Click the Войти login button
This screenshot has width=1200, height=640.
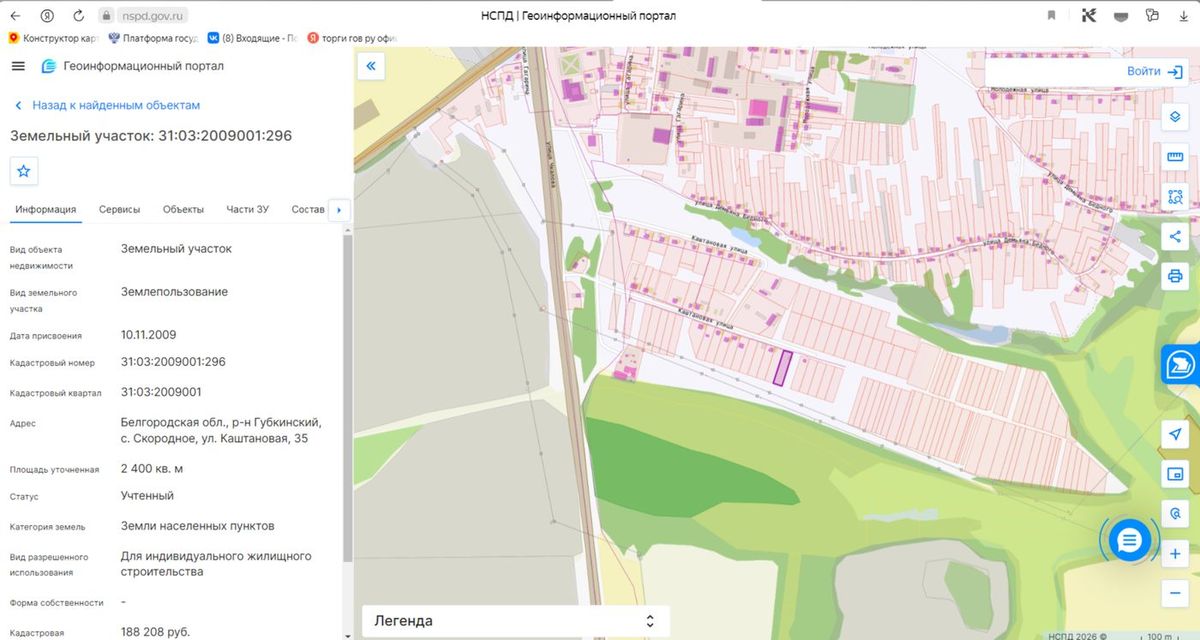[1155, 71]
